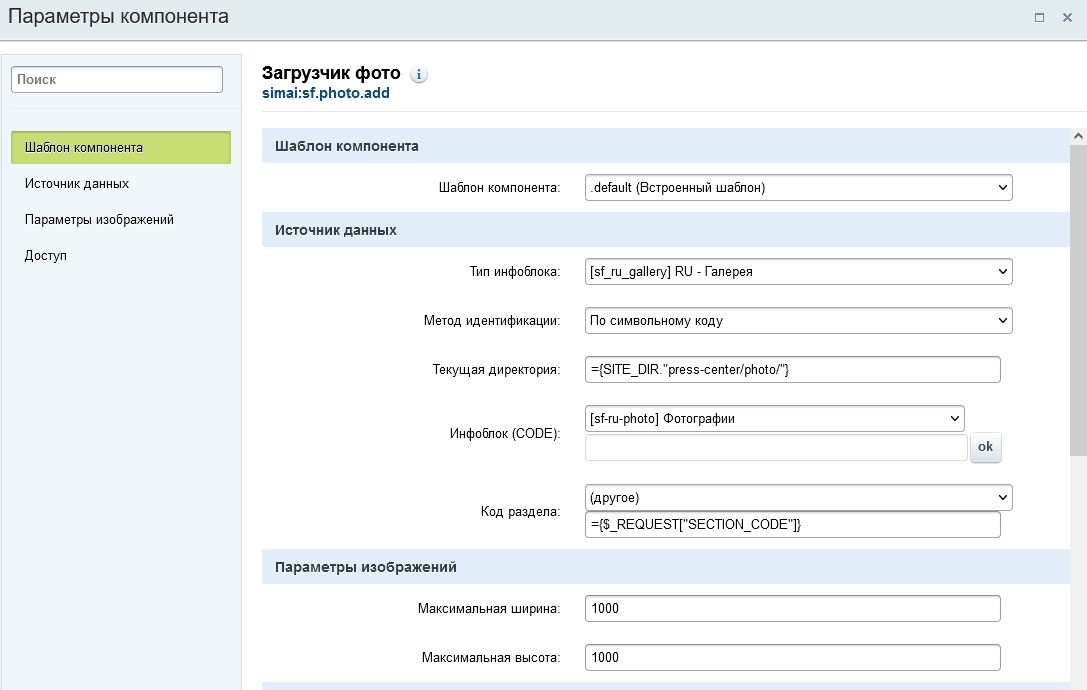Focus the empty Инфоблок code input
Screen dimensions: 1087x690
(x=776, y=447)
